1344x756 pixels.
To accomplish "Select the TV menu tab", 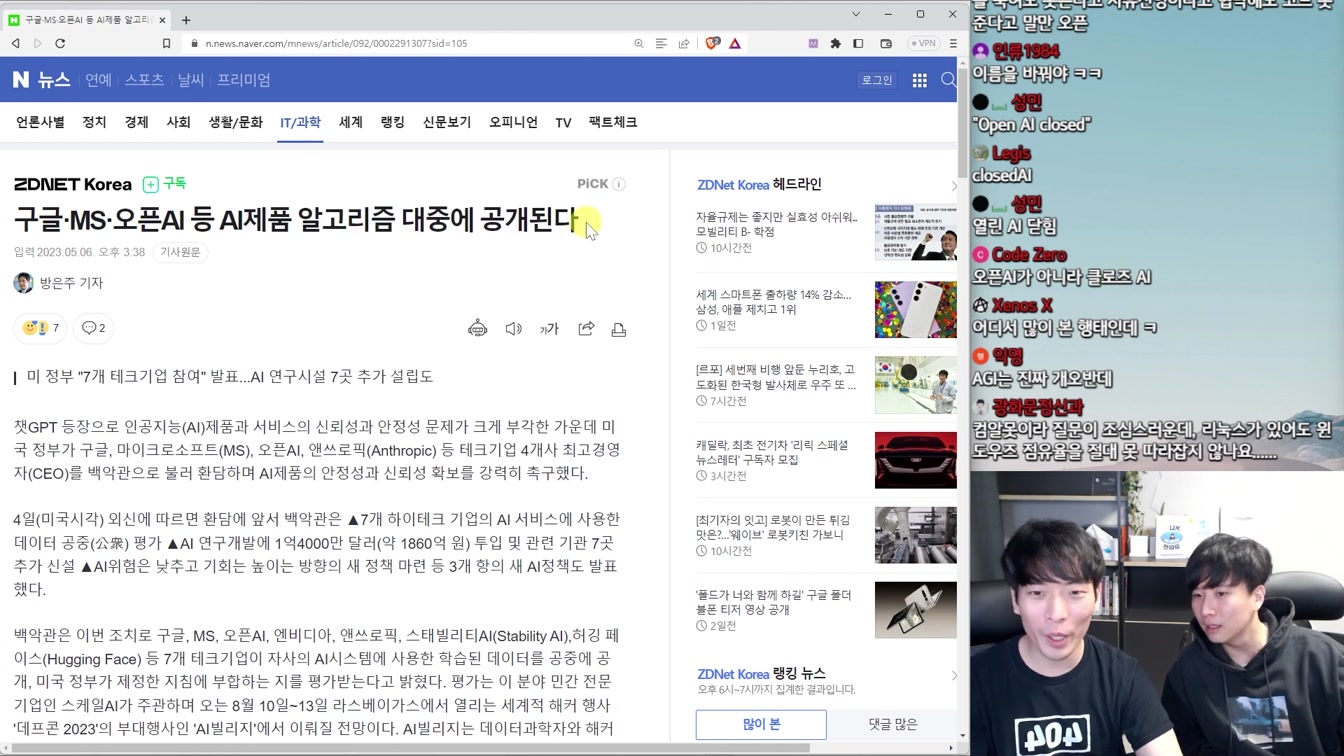I will [563, 122].
